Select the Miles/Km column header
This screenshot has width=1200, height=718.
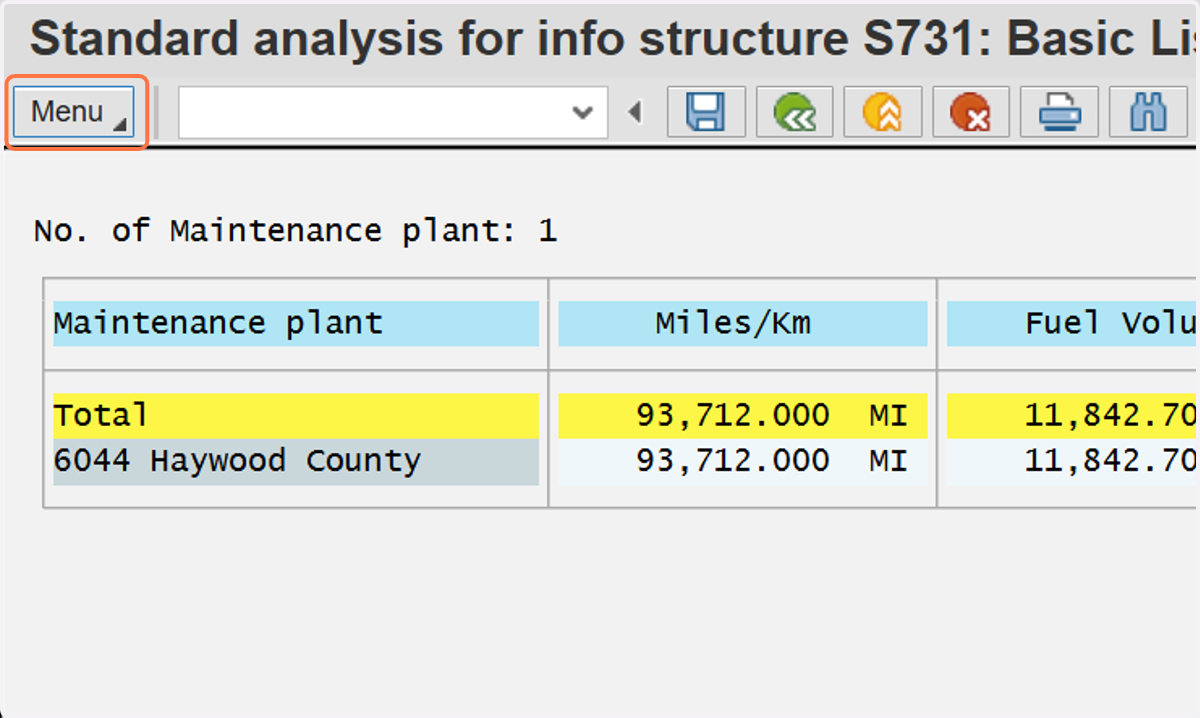pyautogui.click(x=742, y=324)
